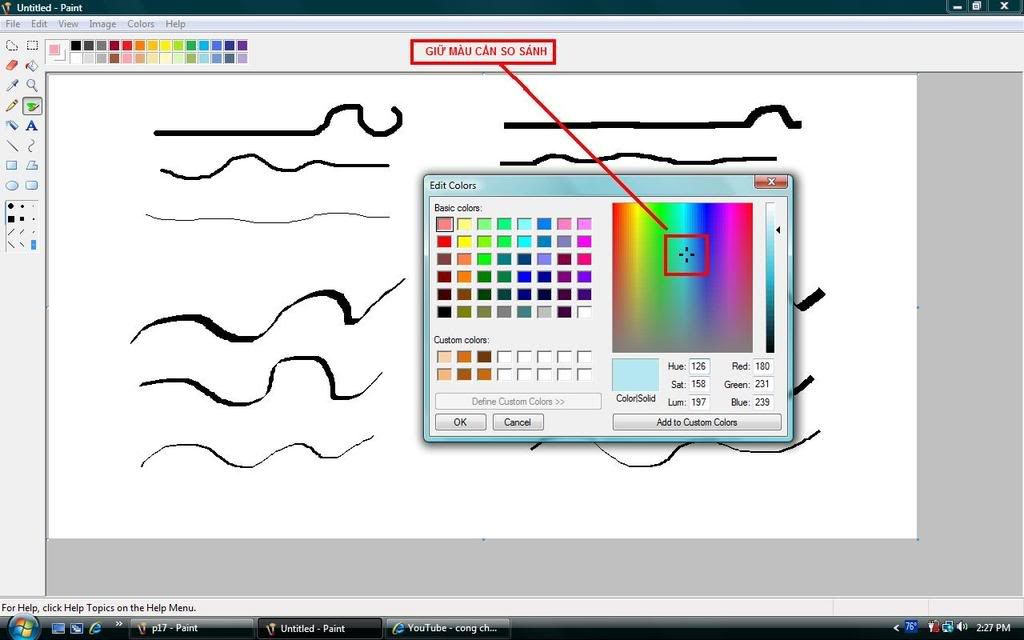Click the Red value field
The image size is (1024, 640).
pyautogui.click(x=763, y=366)
